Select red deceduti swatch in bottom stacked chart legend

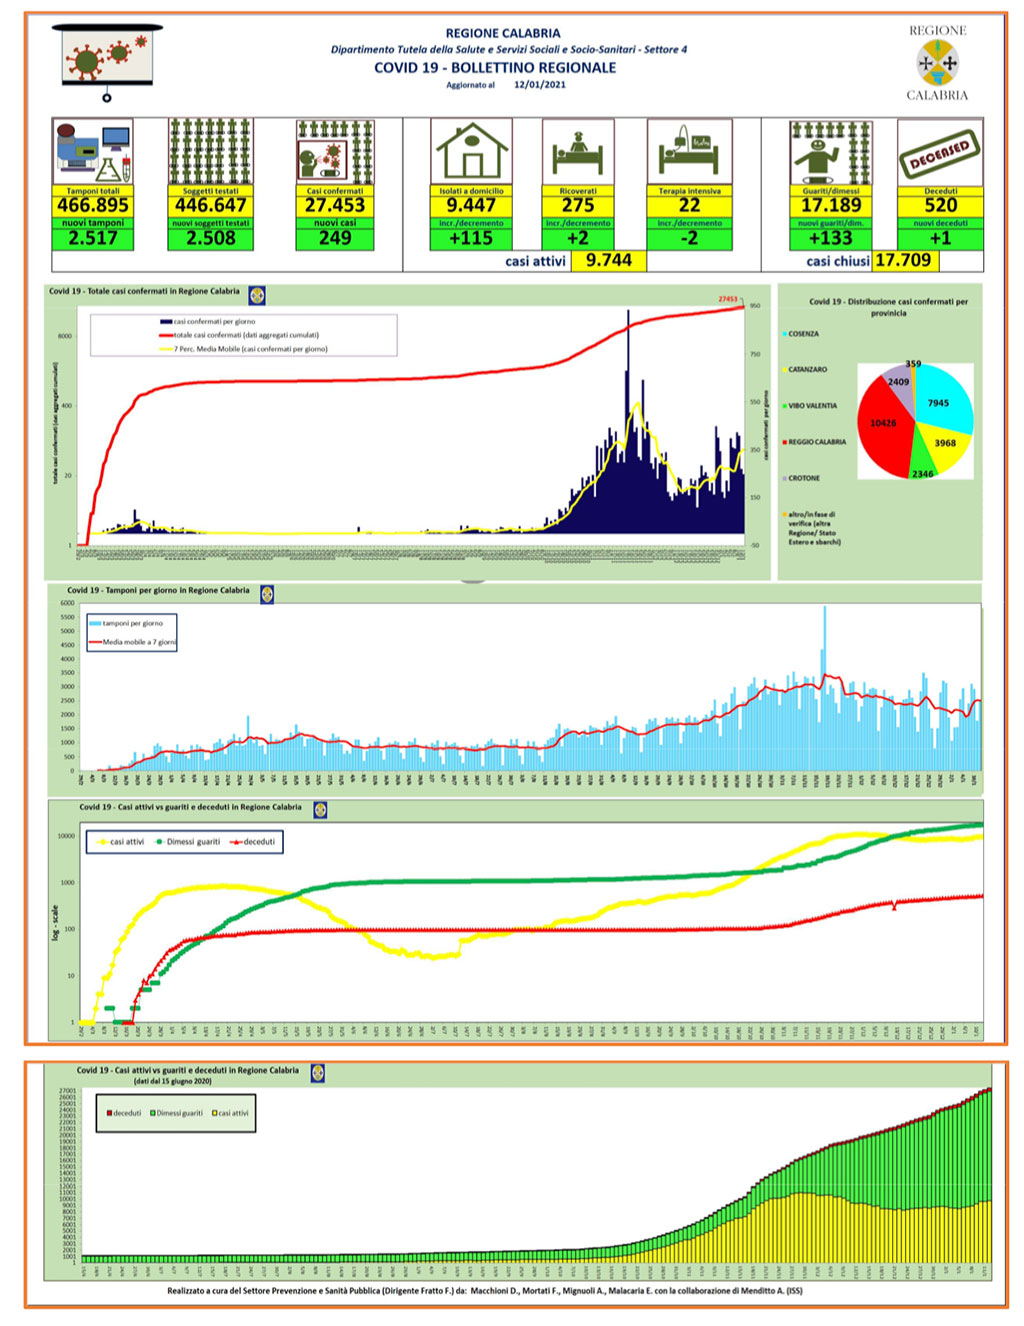(x=110, y=1113)
